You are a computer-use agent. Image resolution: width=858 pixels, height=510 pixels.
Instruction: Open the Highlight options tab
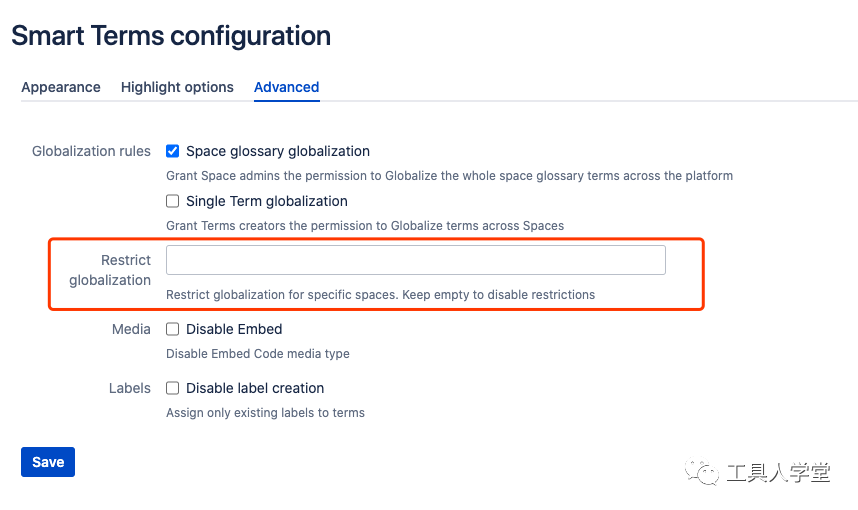(x=177, y=87)
